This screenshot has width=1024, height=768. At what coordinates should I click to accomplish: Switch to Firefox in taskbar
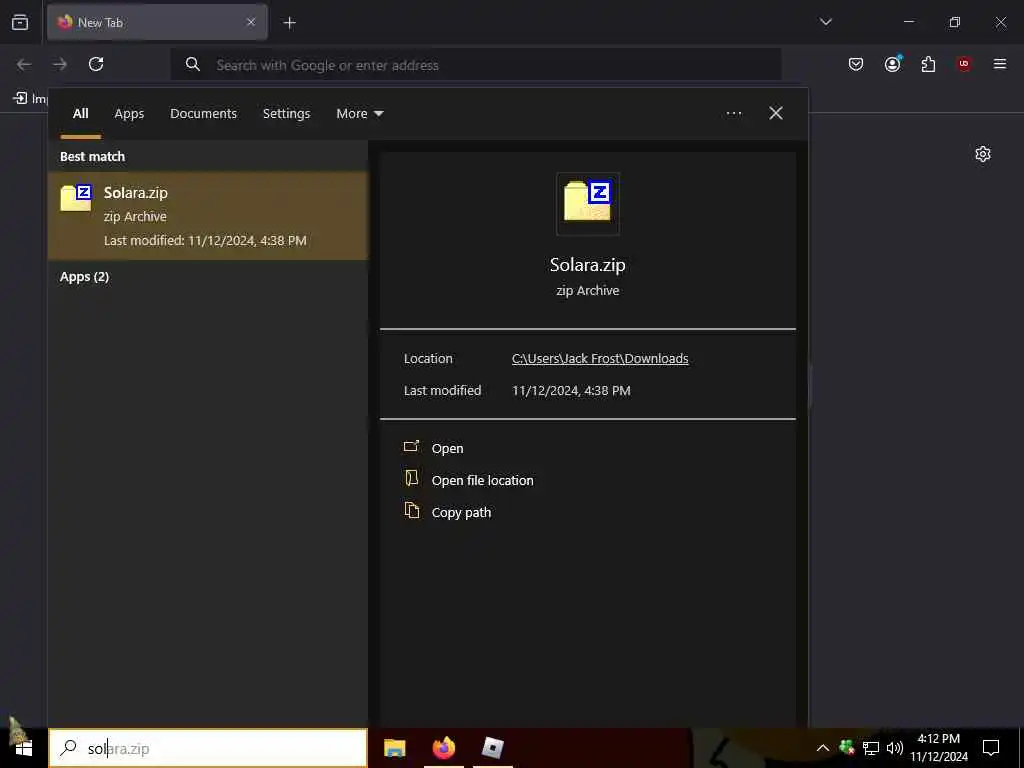click(443, 748)
